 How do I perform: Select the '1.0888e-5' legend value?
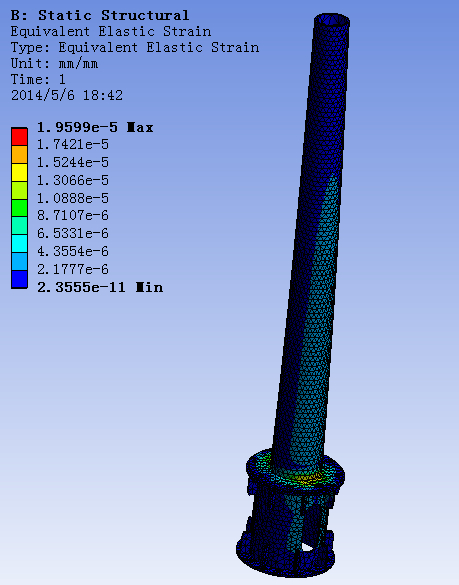[x=73, y=198]
